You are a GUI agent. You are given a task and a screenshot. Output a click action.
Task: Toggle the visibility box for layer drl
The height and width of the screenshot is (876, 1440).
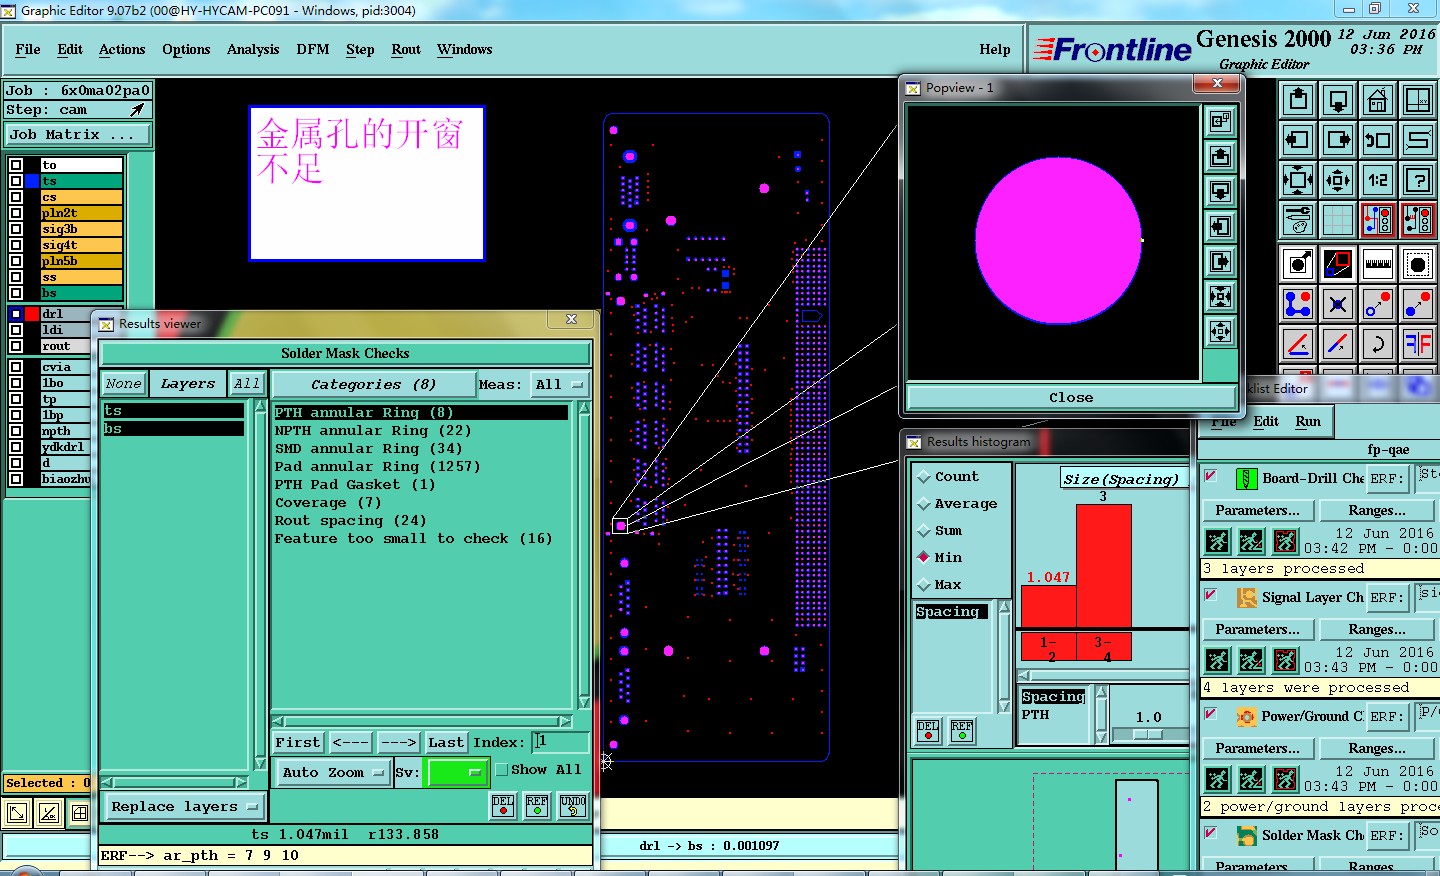coord(16,314)
